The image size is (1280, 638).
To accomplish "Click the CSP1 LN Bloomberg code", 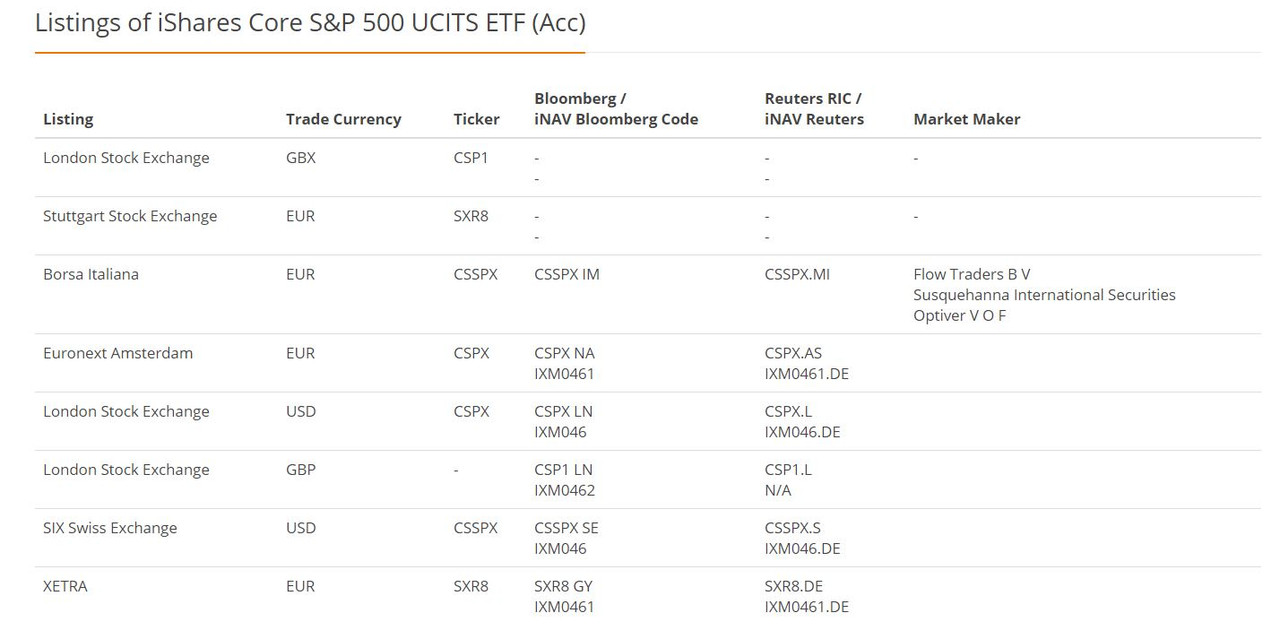I will (563, 469).
